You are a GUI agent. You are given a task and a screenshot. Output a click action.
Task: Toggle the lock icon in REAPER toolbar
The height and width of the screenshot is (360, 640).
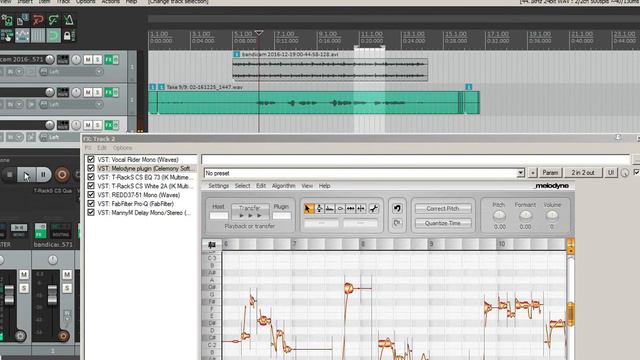67,36
